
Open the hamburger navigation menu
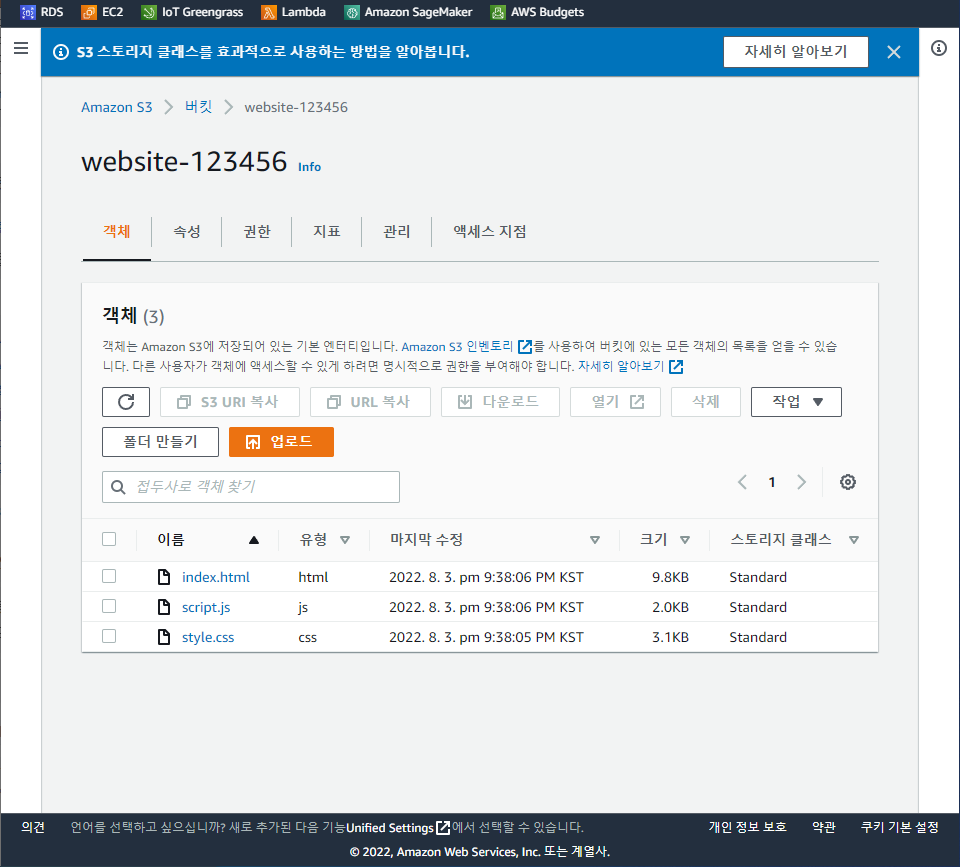21,48
